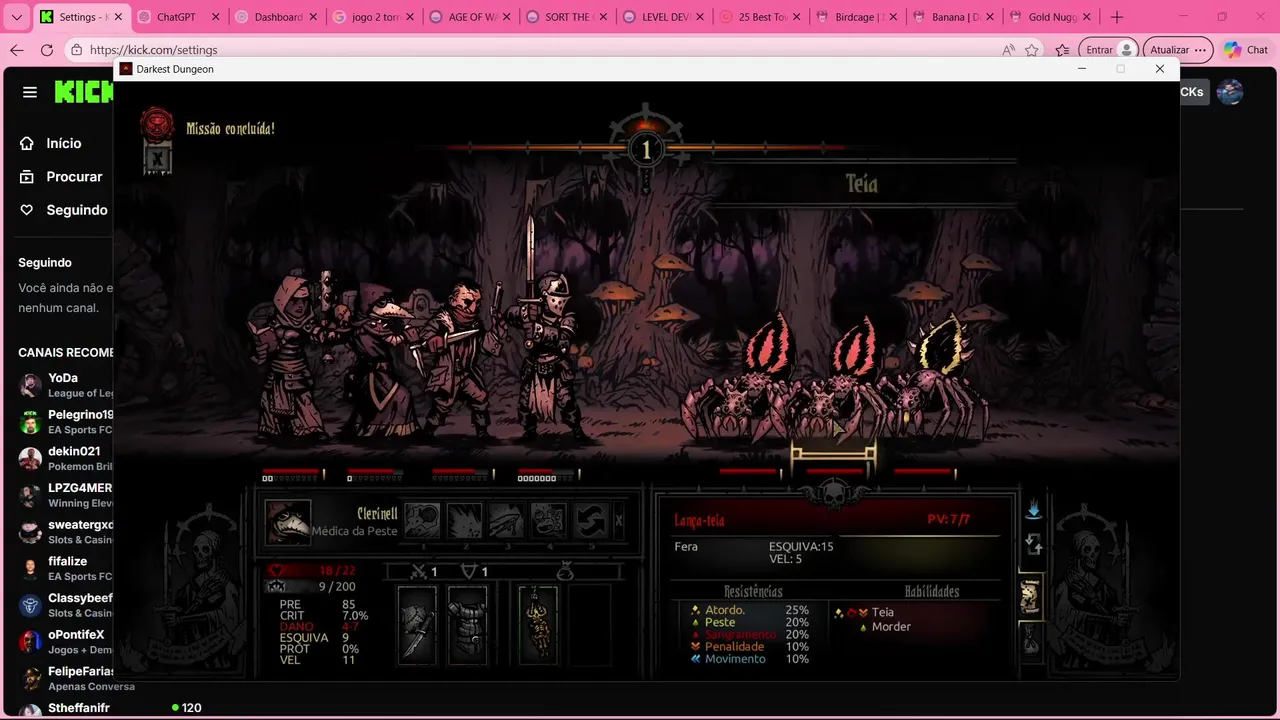Switch to the Birdcage browser tab
The image size is (1280, 720).
click(858, 17)
